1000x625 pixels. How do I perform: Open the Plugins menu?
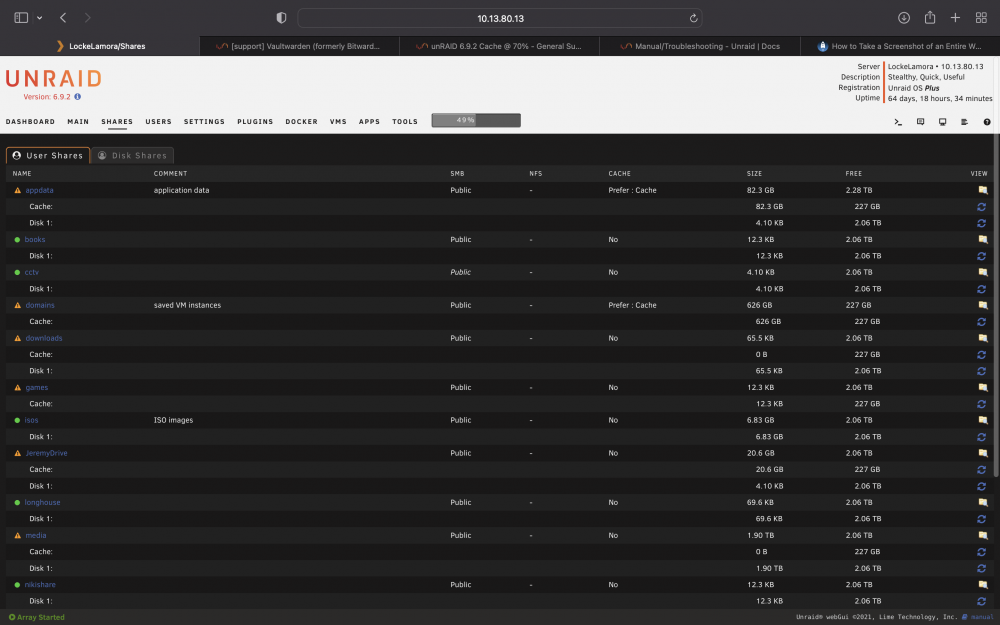pyautogui.click(x=255, y=121)
